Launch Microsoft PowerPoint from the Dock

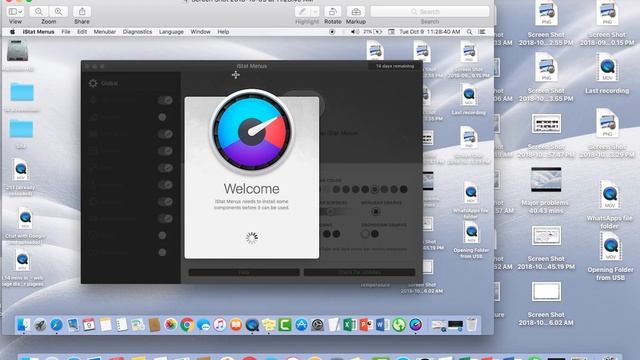366,325
